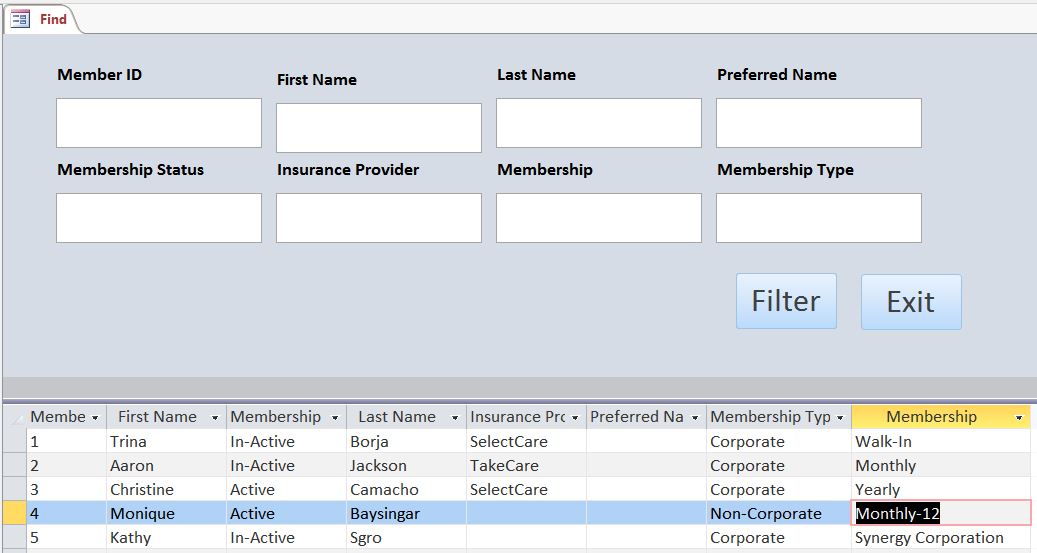Focus the Insurance Provider text box
The height and width of the screenshot is (553, 1037).
378,218
